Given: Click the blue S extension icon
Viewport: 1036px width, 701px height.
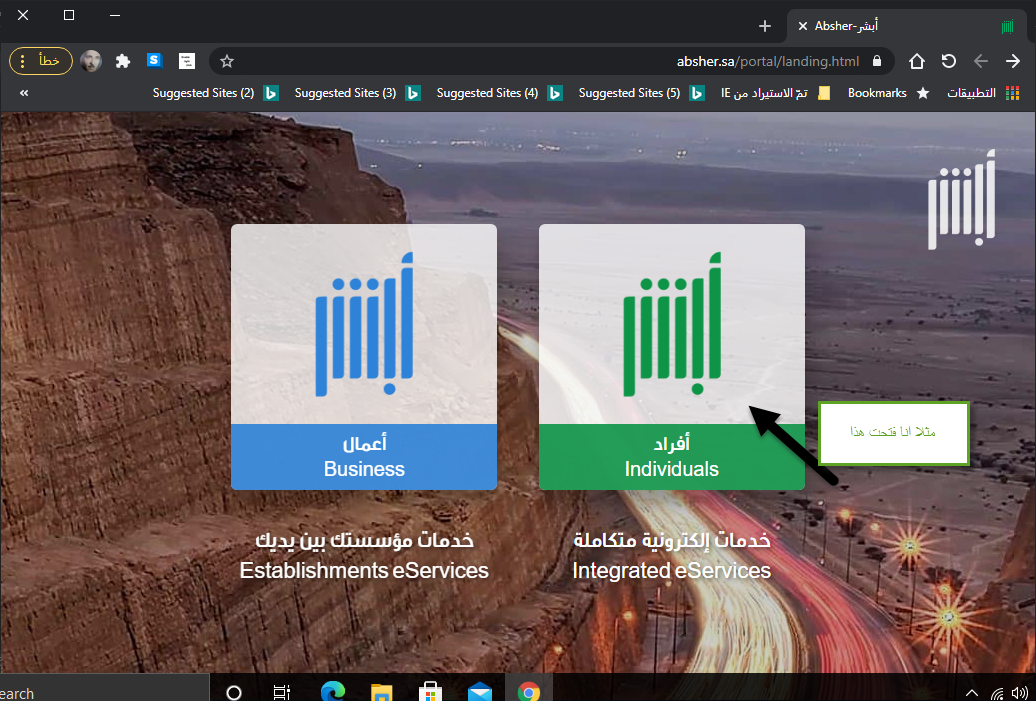Looking at the screenshot, I should 155,61.
